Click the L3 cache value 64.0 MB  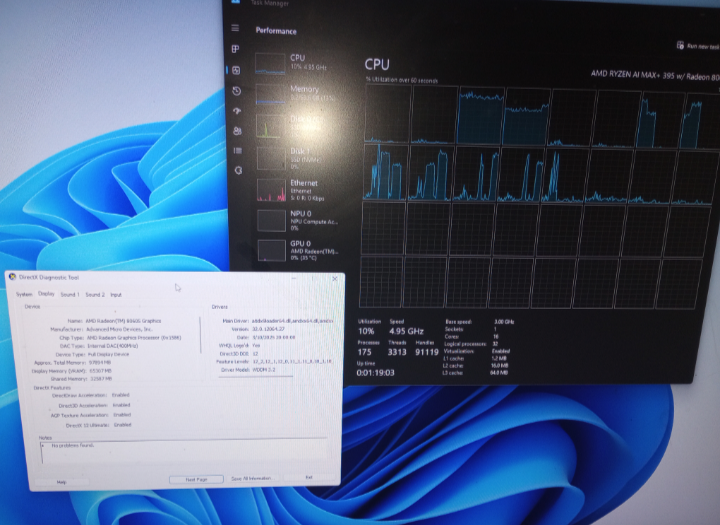(499, 373)
